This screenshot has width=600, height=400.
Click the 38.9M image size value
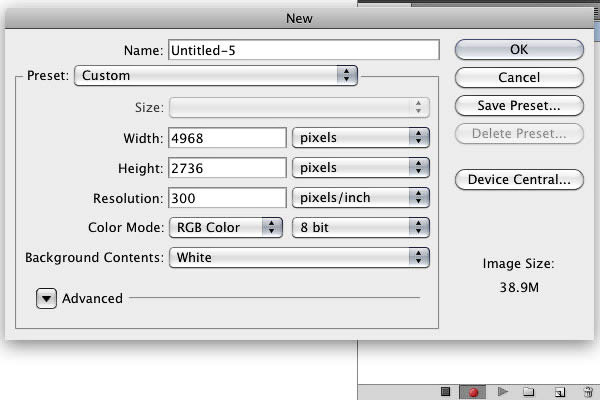(519, 287)
